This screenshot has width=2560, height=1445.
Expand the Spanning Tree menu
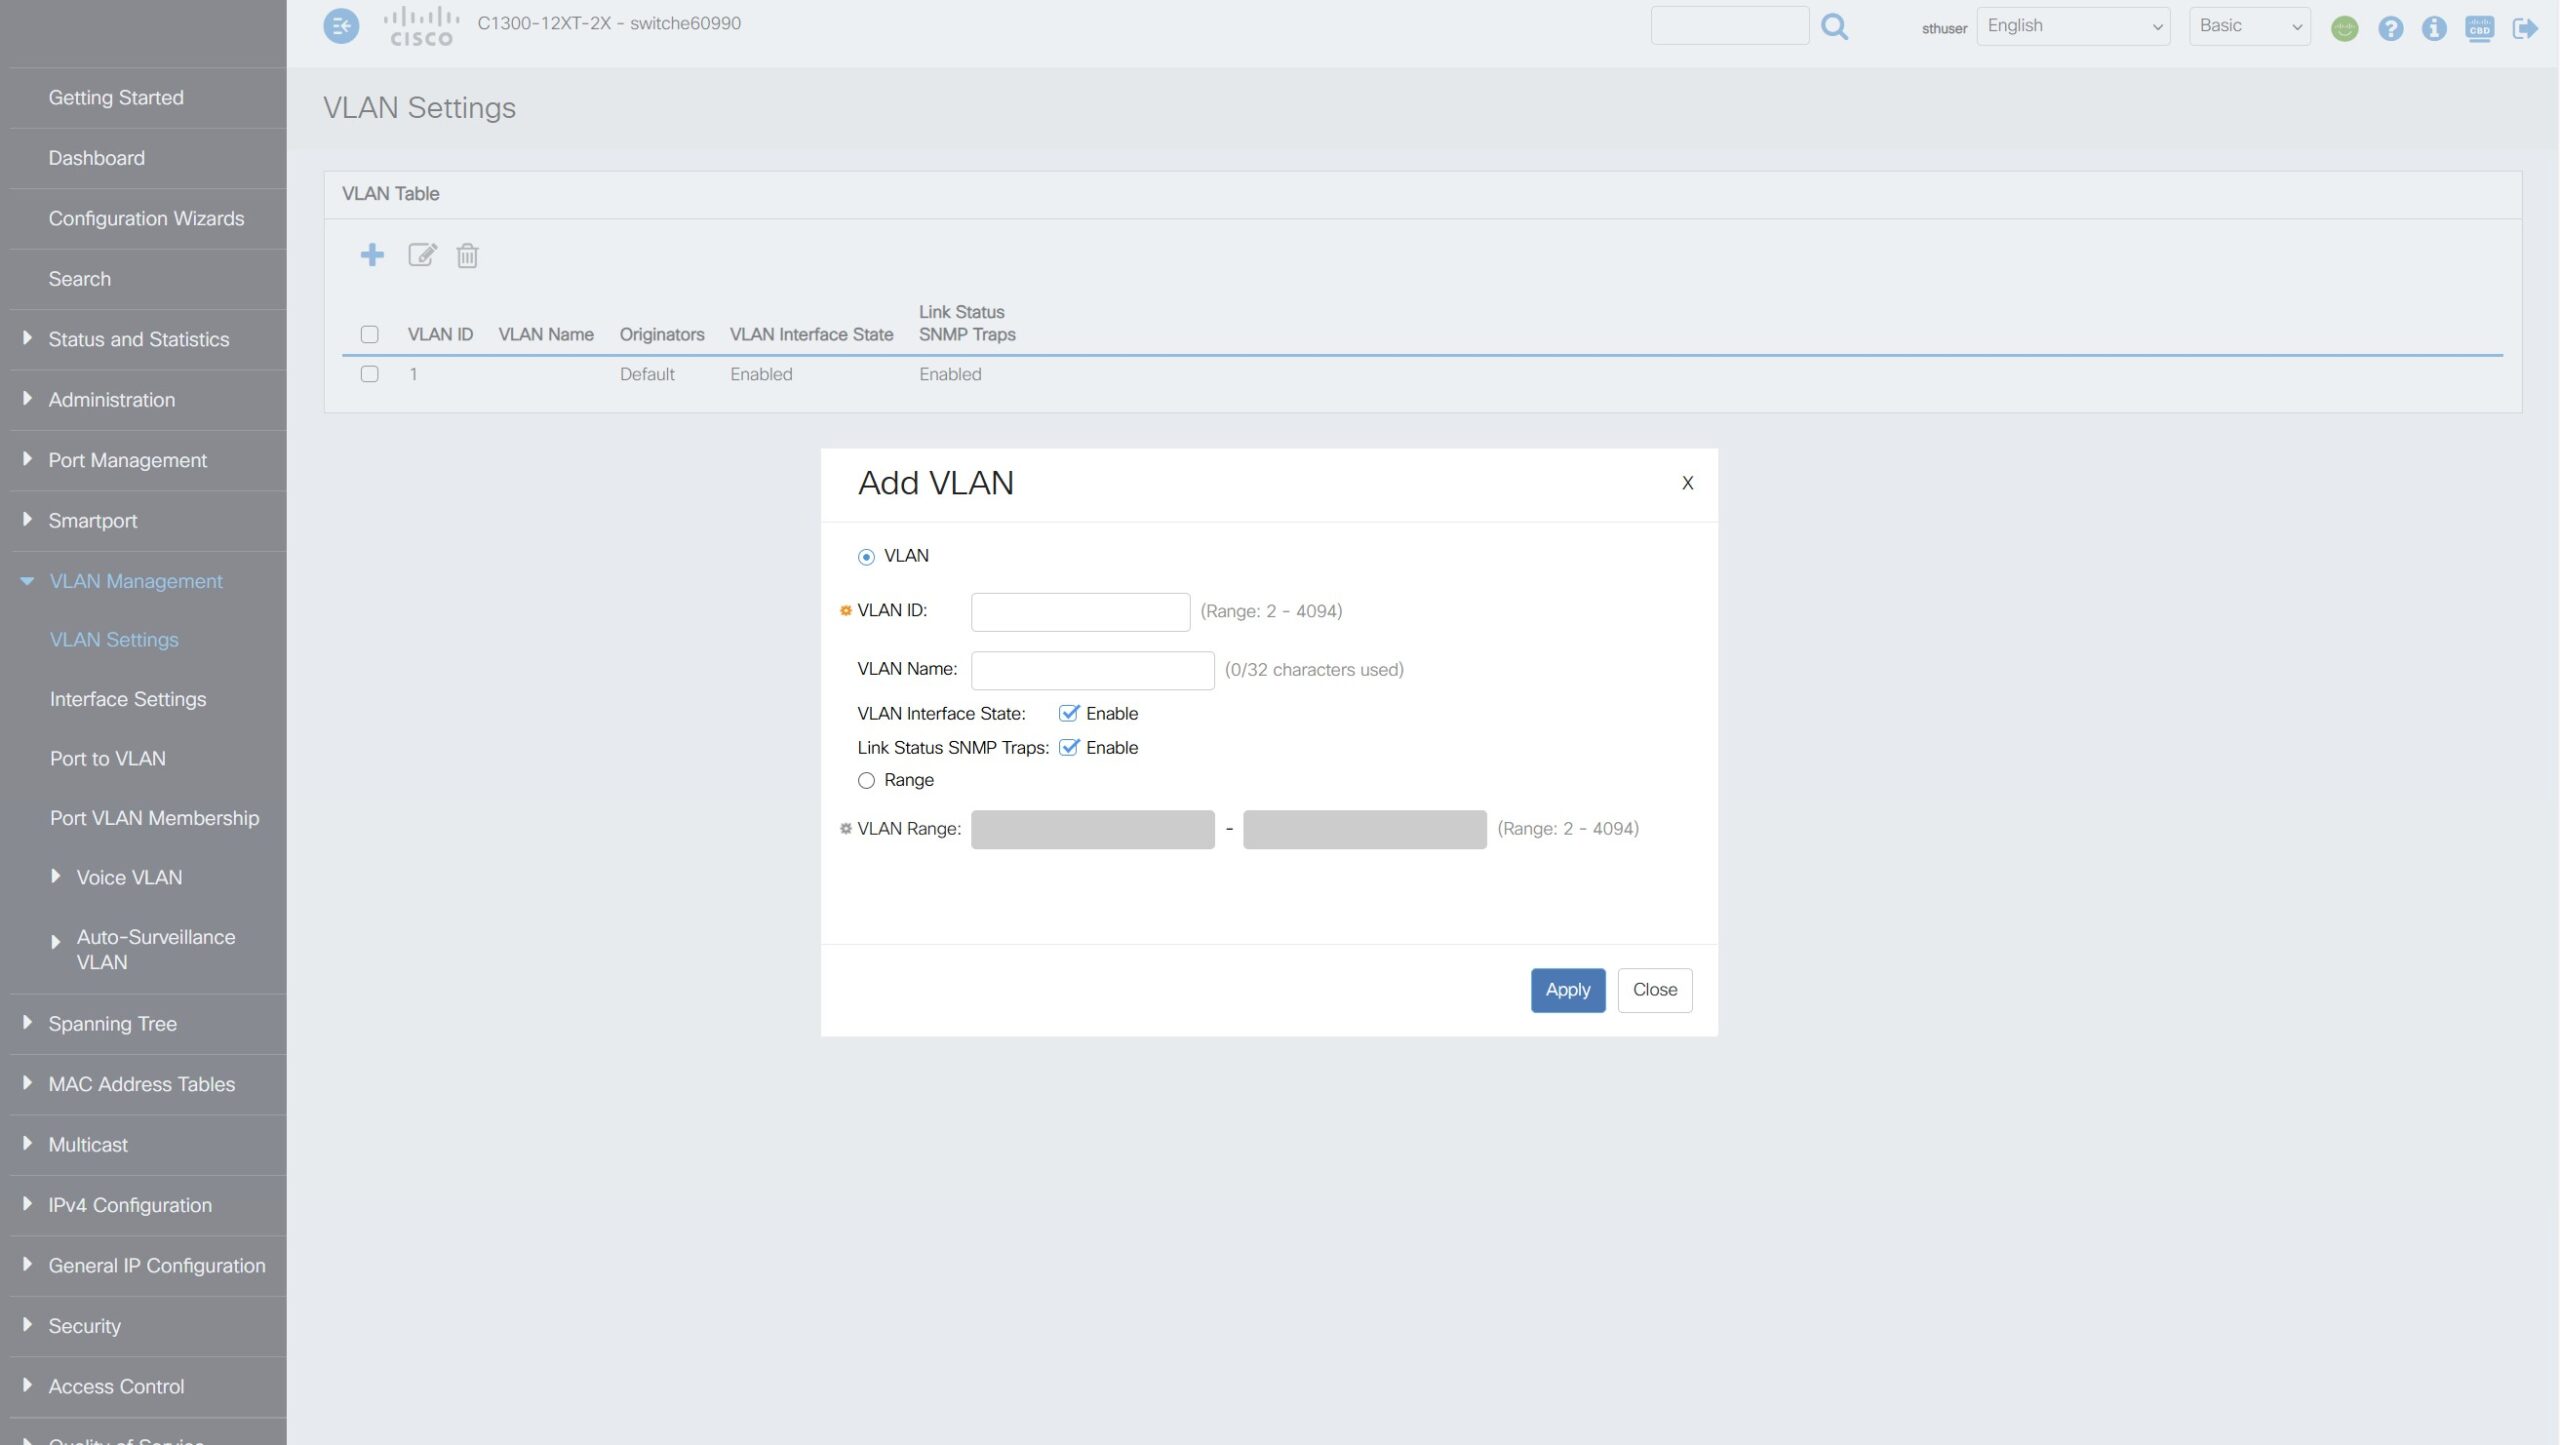113,1023
